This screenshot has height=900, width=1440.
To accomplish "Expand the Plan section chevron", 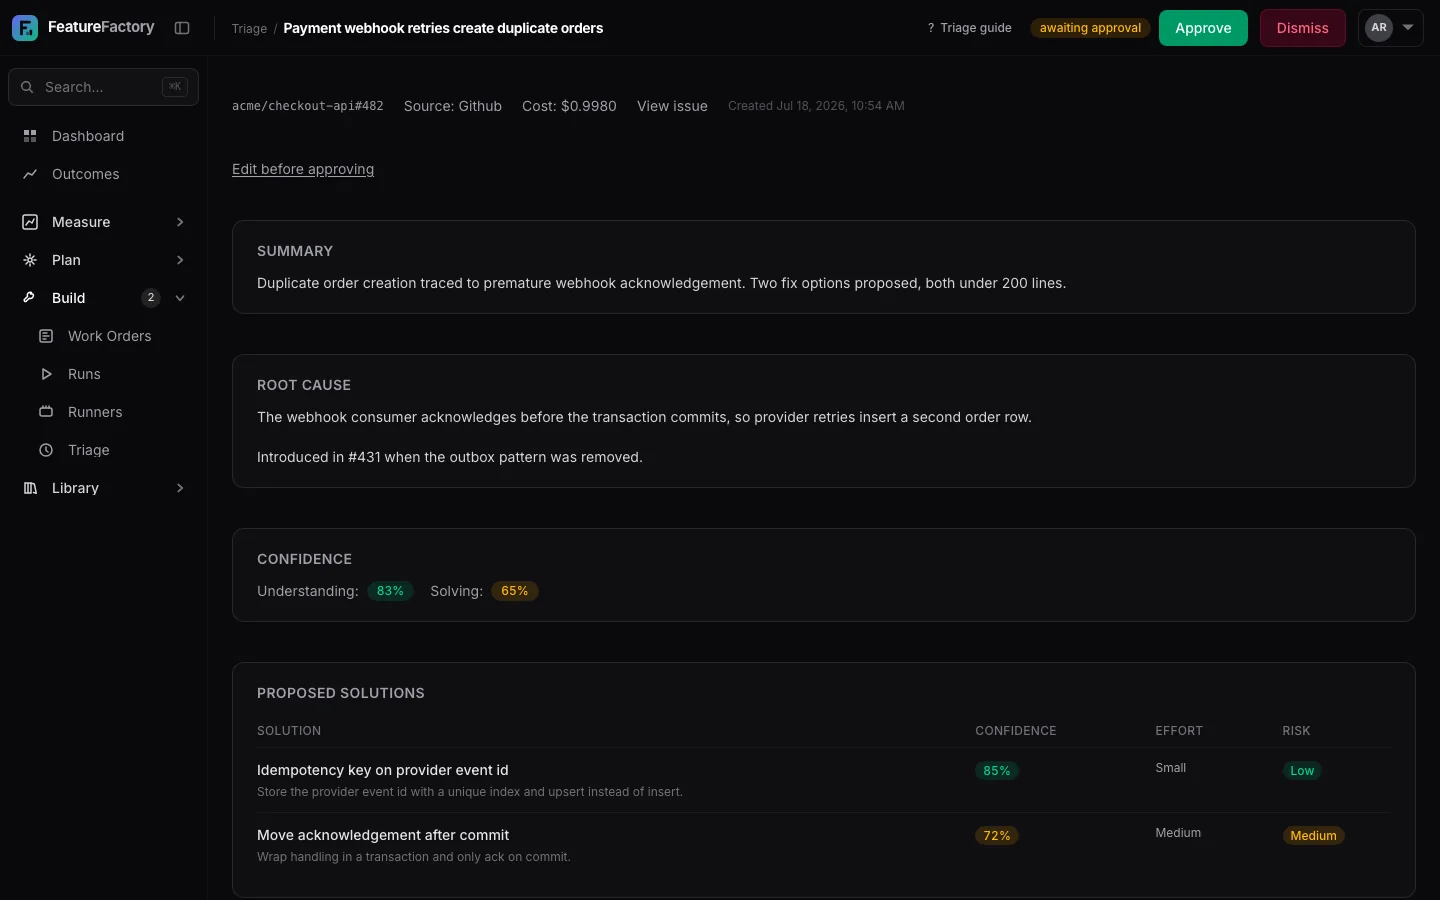I will (x=180, y=260).
